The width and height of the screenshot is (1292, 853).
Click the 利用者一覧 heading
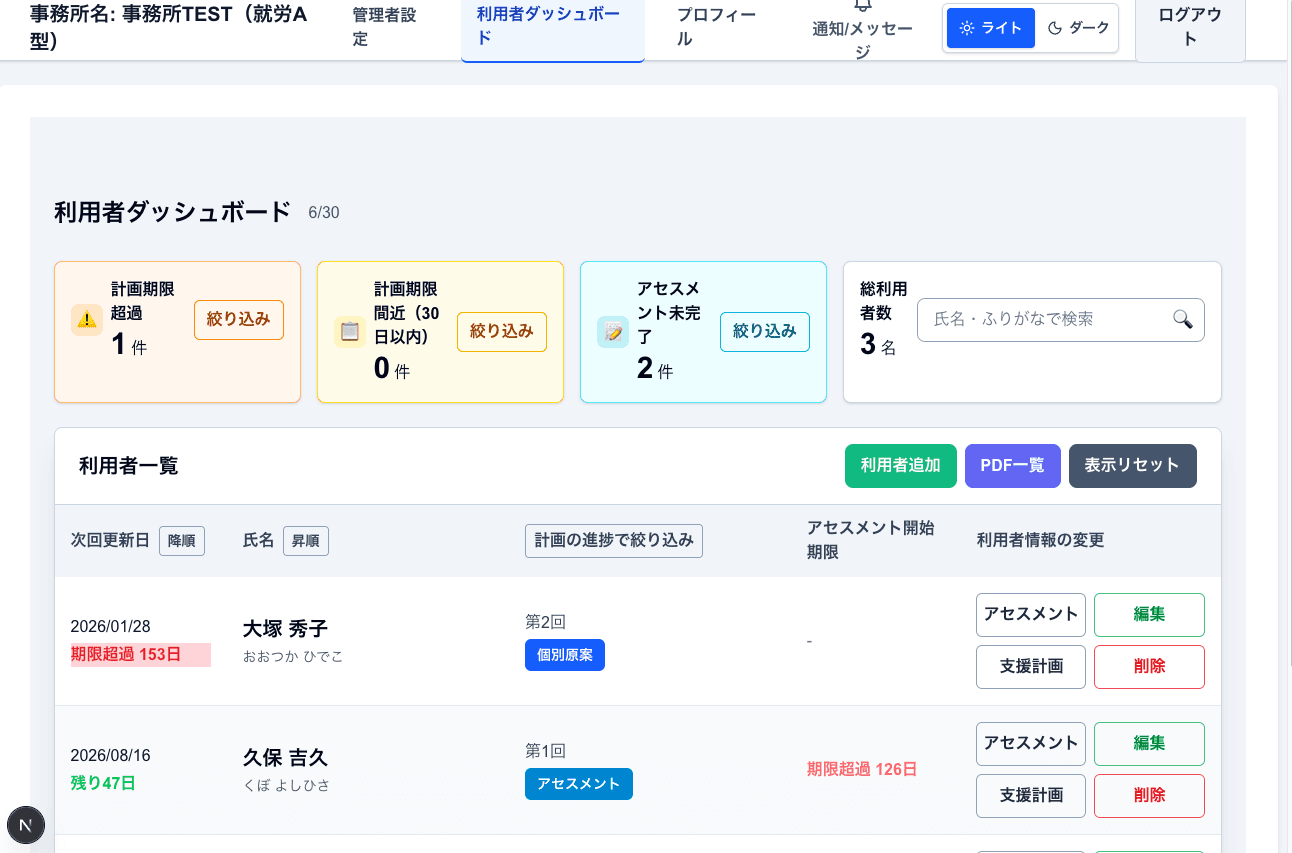(x=129, y=466)
